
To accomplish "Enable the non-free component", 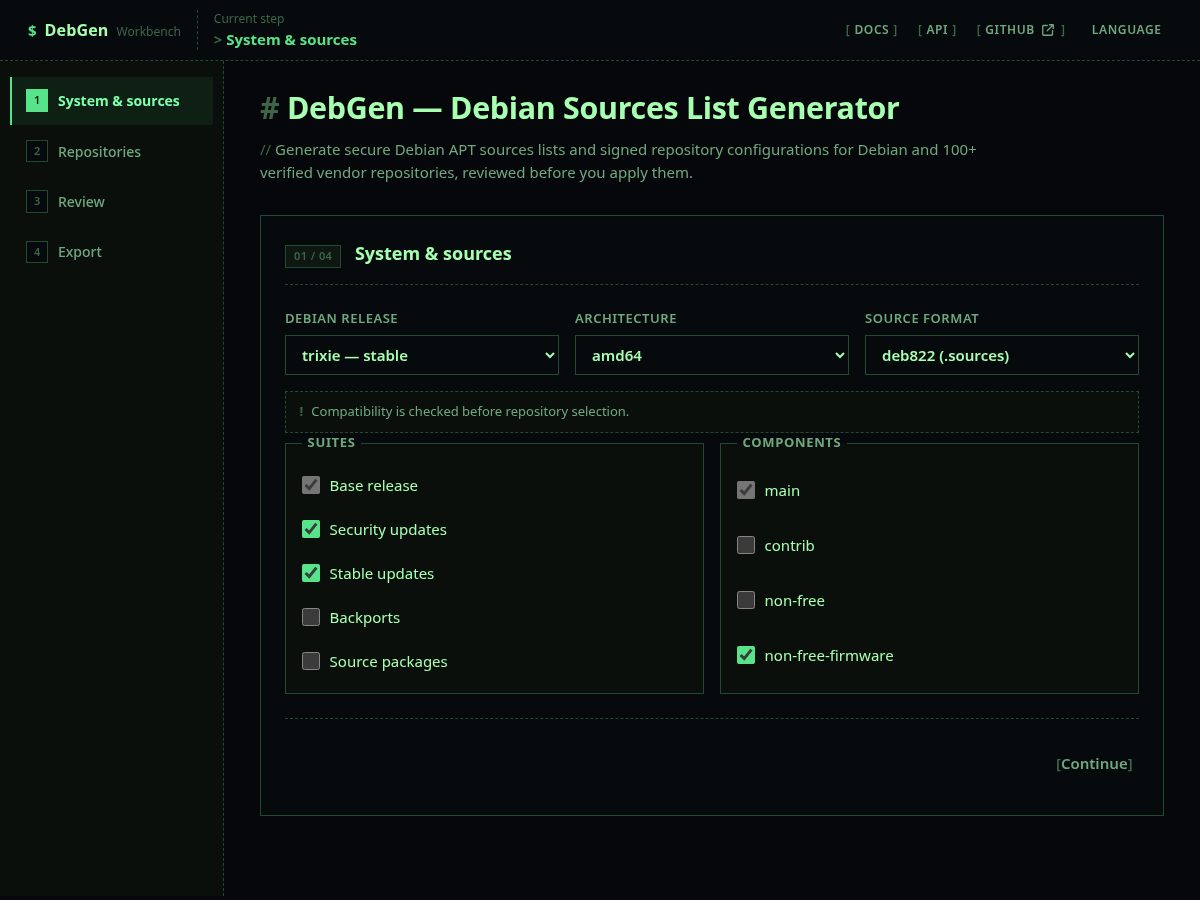I will (746, 600).
